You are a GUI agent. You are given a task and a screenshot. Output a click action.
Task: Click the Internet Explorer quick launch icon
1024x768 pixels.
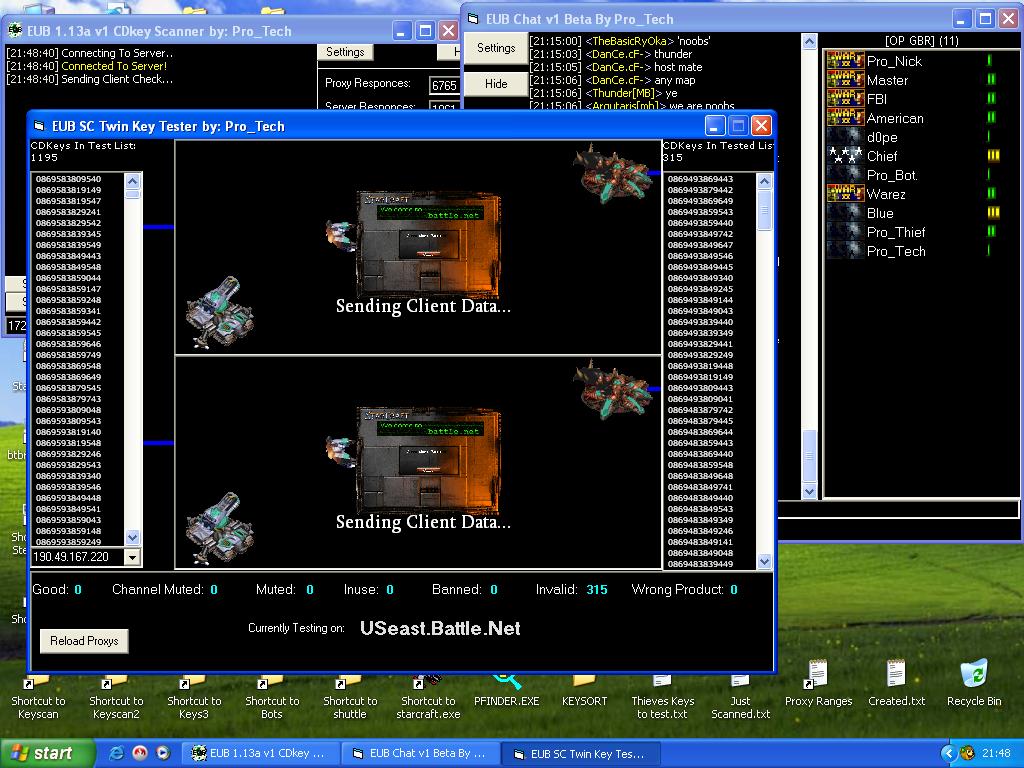(x=118, y=753)
